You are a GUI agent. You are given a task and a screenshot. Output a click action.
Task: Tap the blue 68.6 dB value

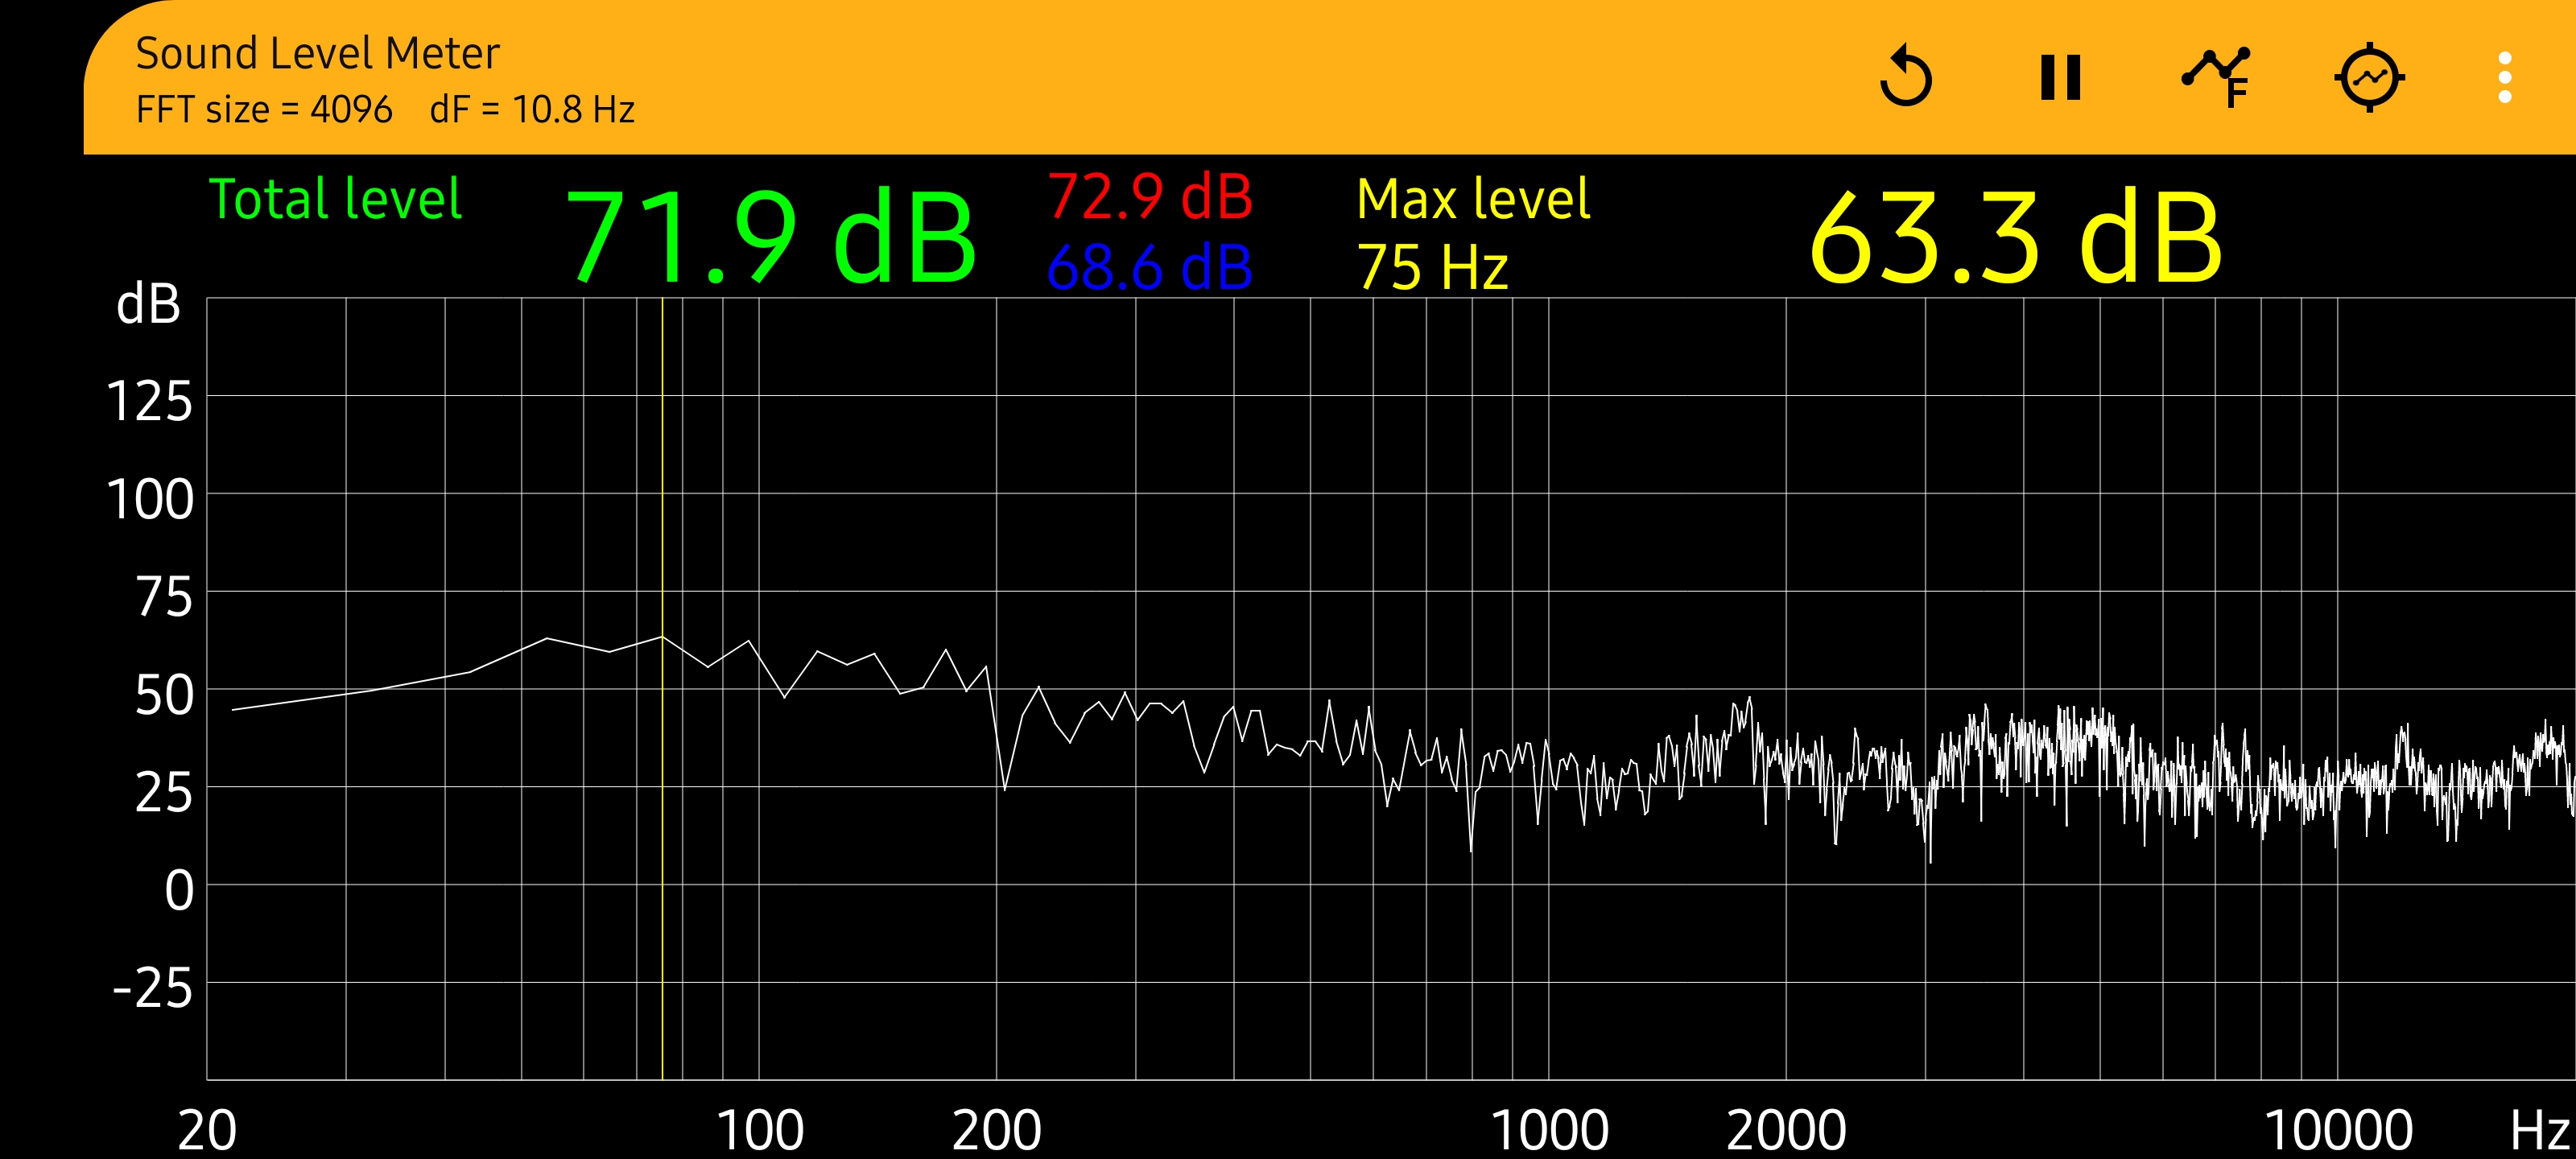[1150, 267]
